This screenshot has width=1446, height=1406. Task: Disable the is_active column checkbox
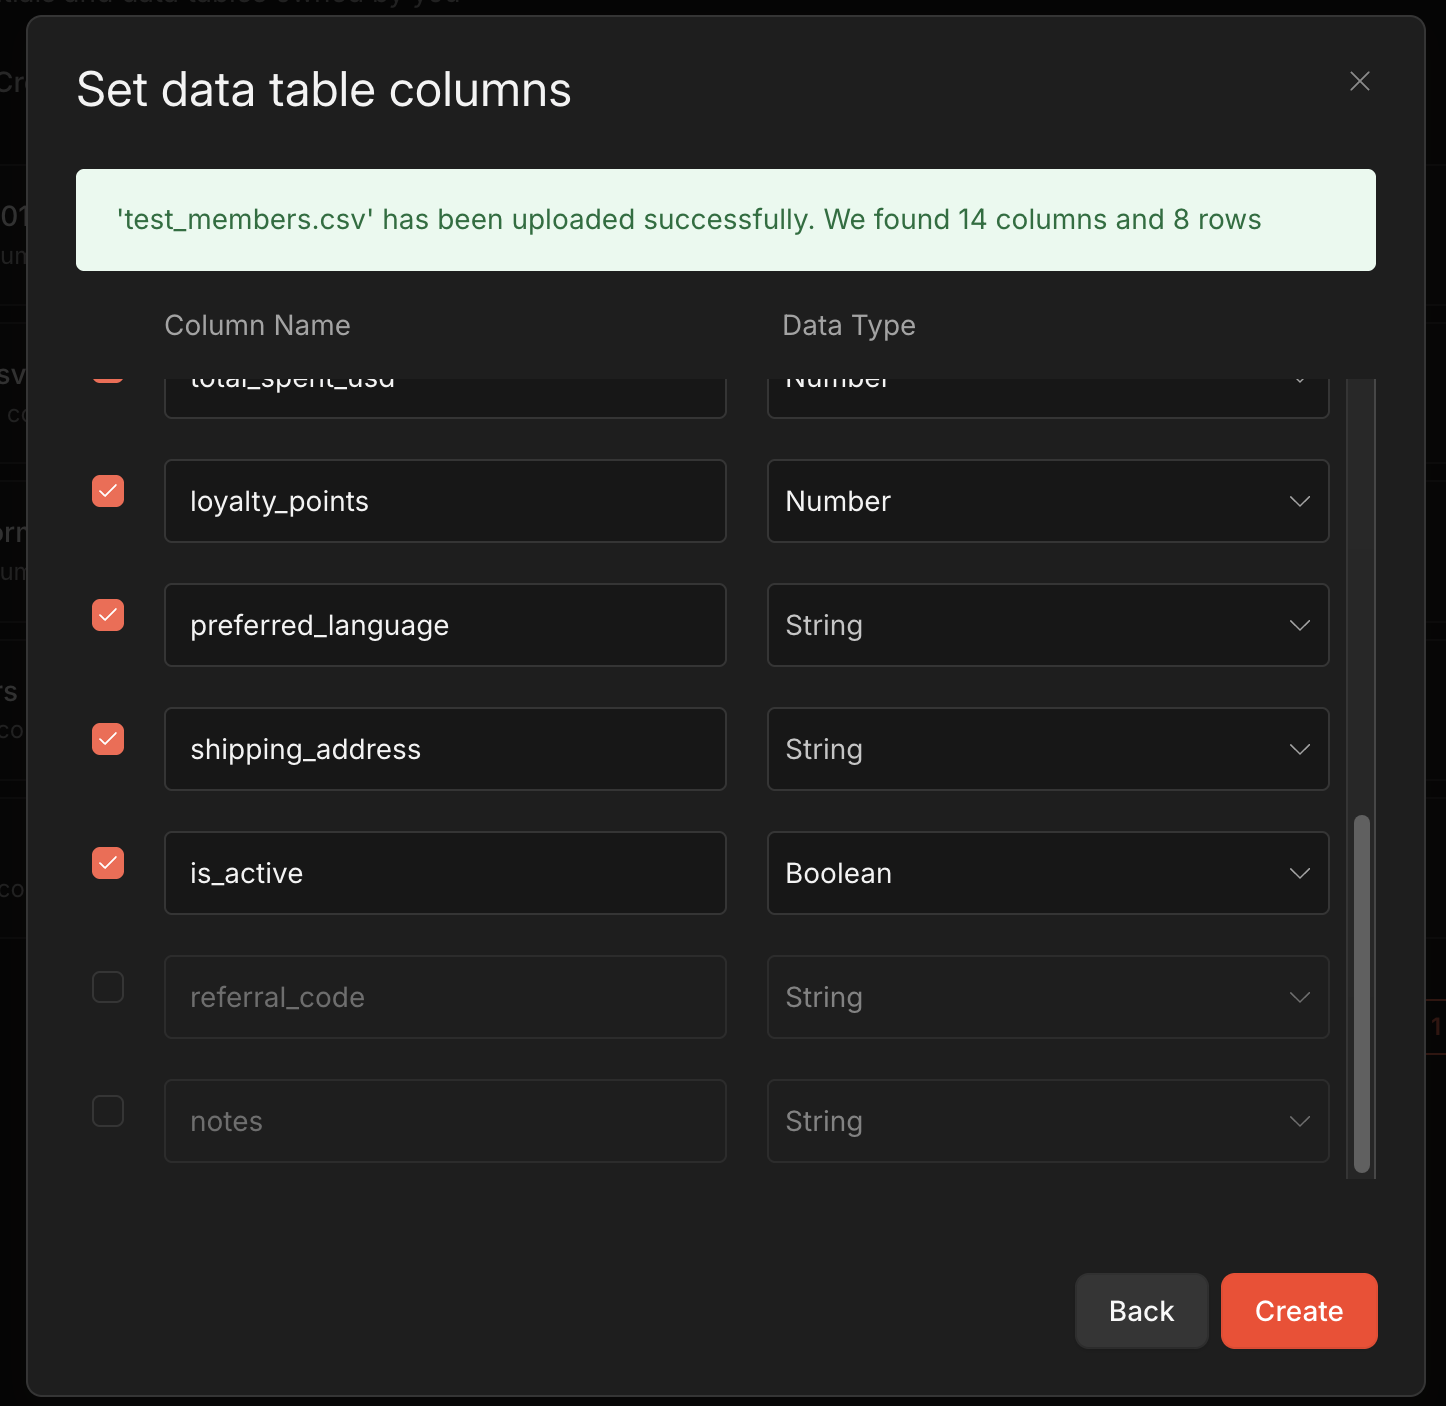(108, 863)
